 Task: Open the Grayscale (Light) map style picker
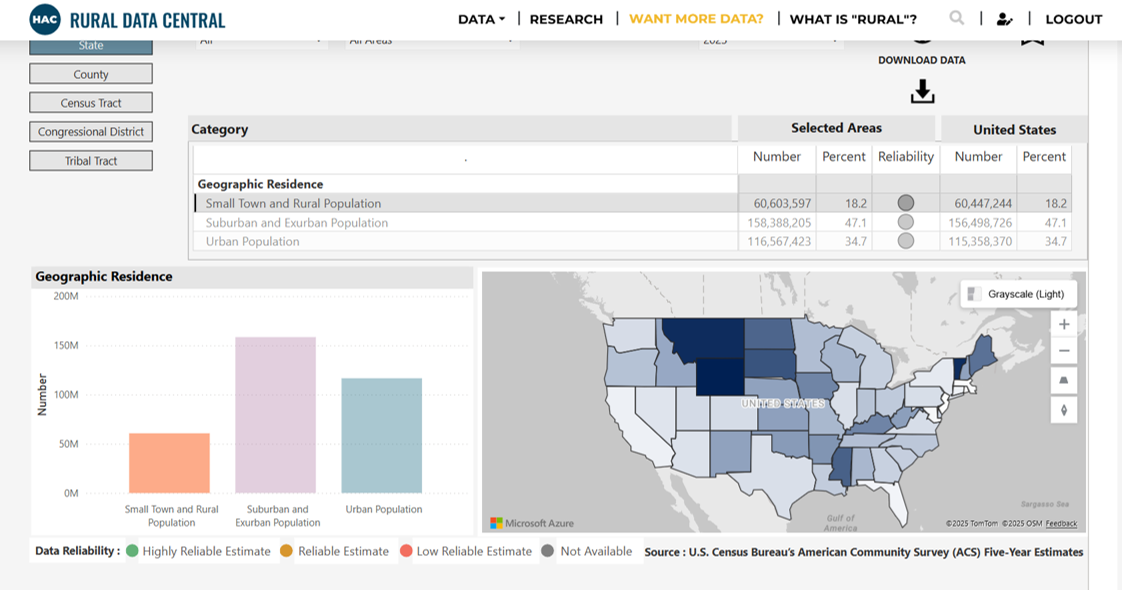(x=1018, y=294)
